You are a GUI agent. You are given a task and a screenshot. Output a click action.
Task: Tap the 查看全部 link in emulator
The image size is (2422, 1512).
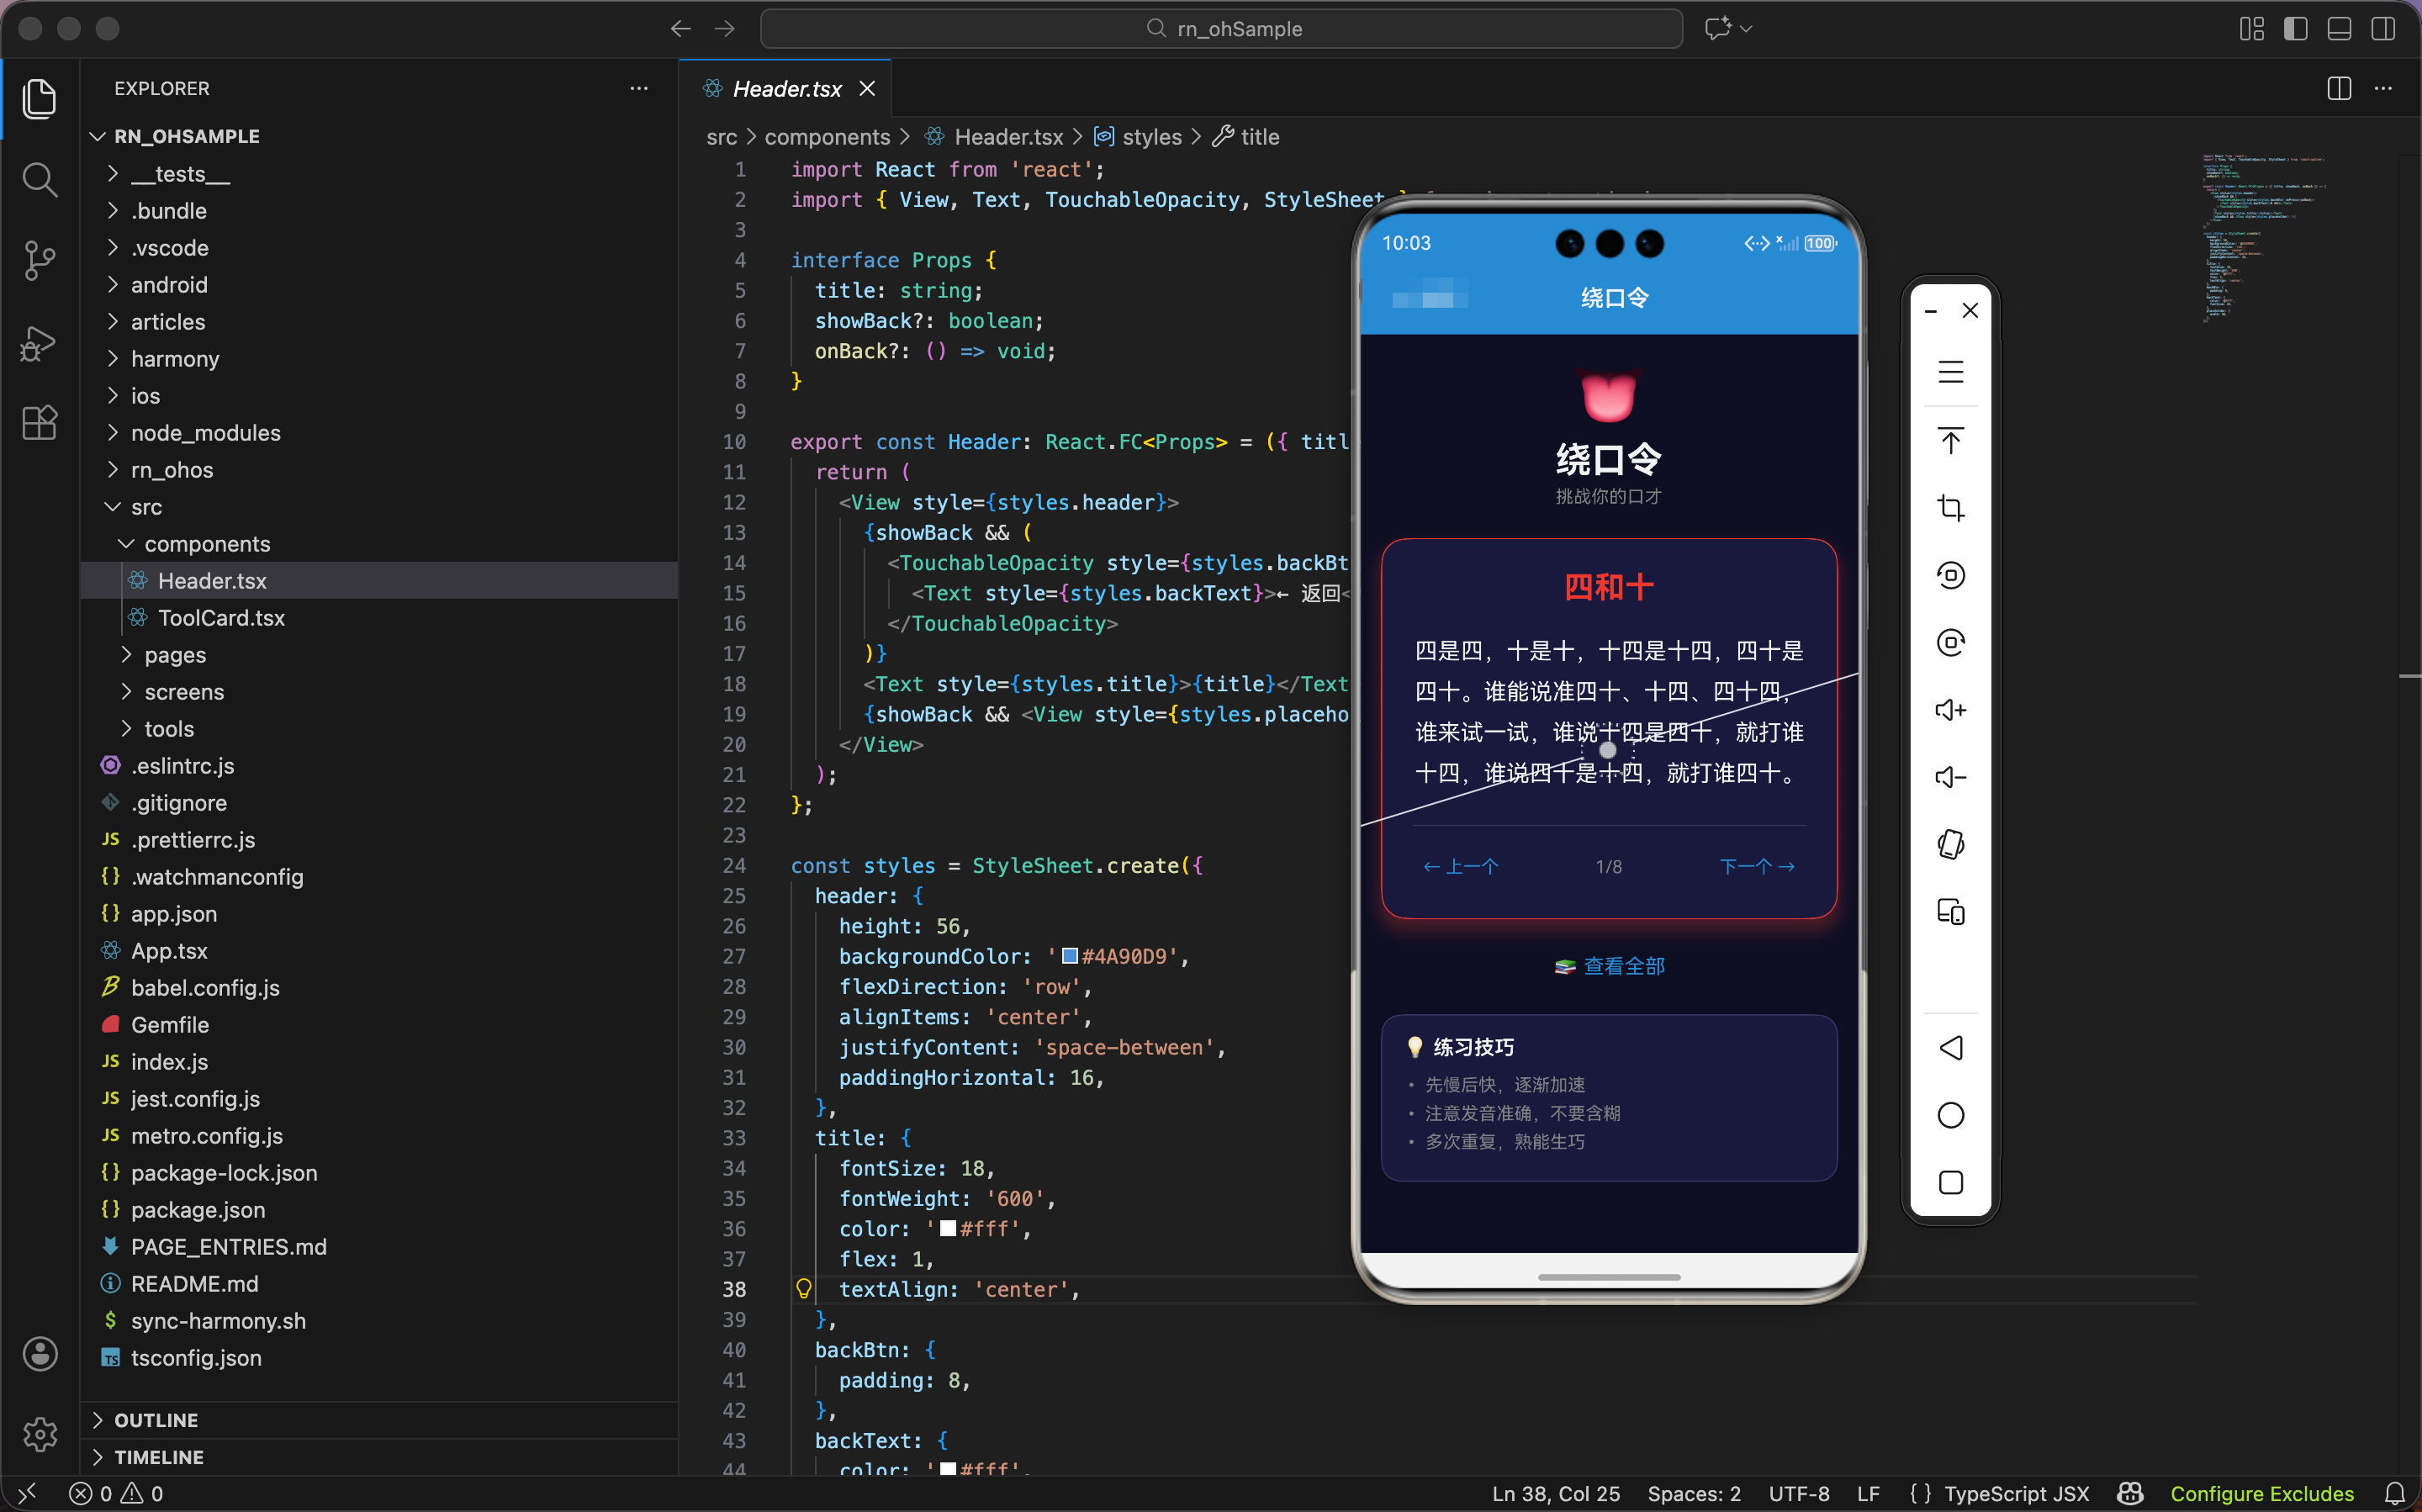[1622, 966]
